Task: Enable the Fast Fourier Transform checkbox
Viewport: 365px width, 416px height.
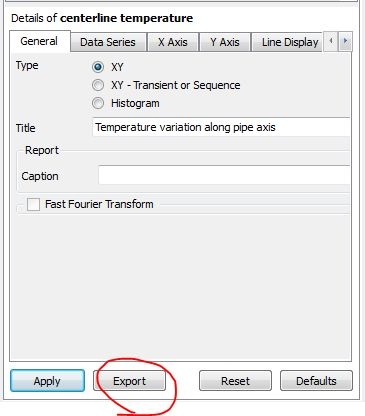Action: [33, 204]
